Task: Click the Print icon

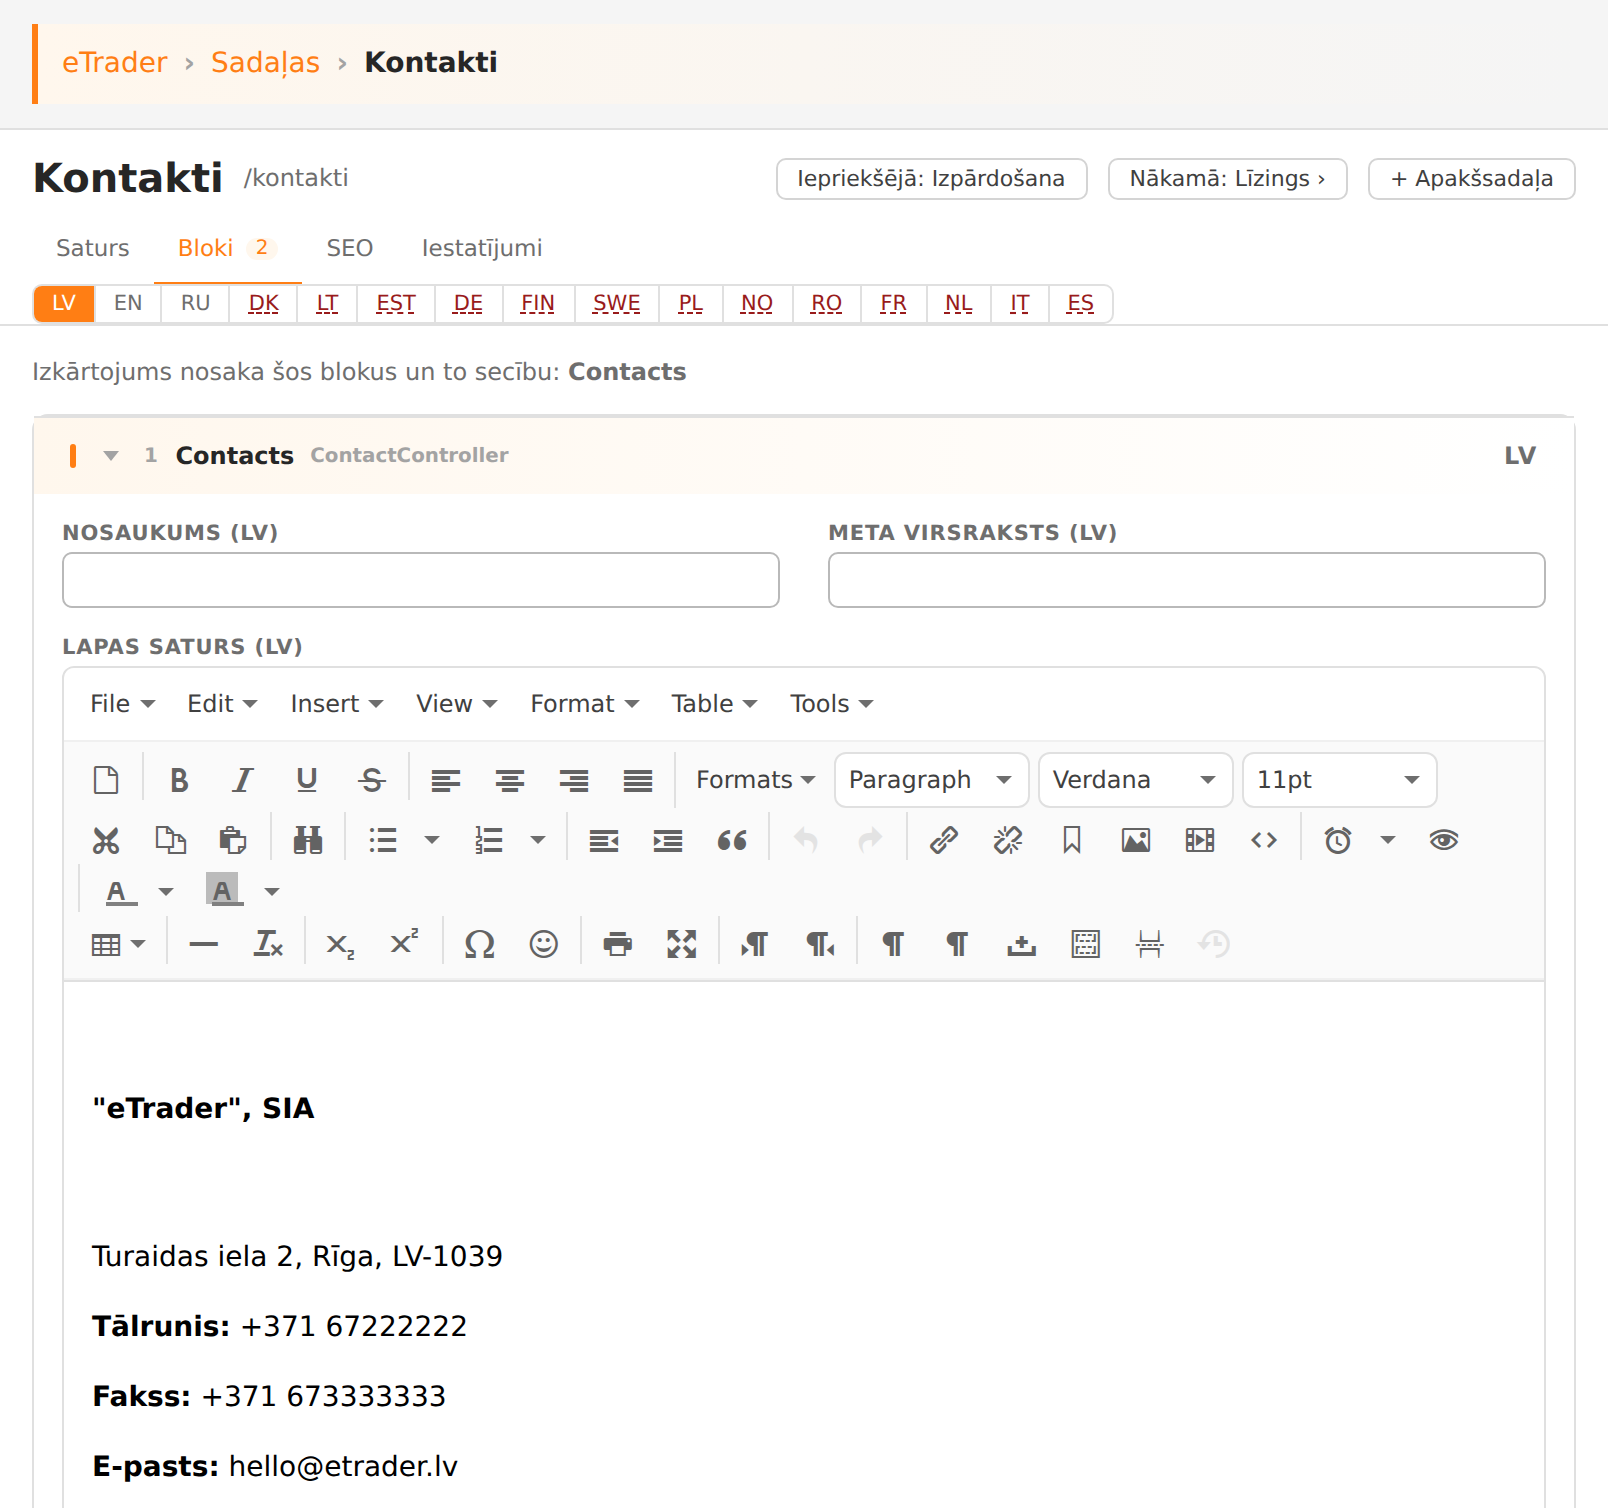Action: coord(618,944)
